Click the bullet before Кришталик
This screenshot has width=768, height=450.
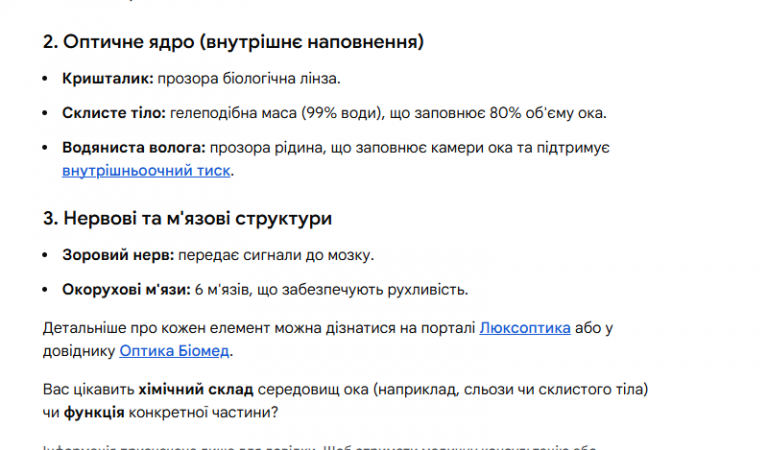click(49, 77)
